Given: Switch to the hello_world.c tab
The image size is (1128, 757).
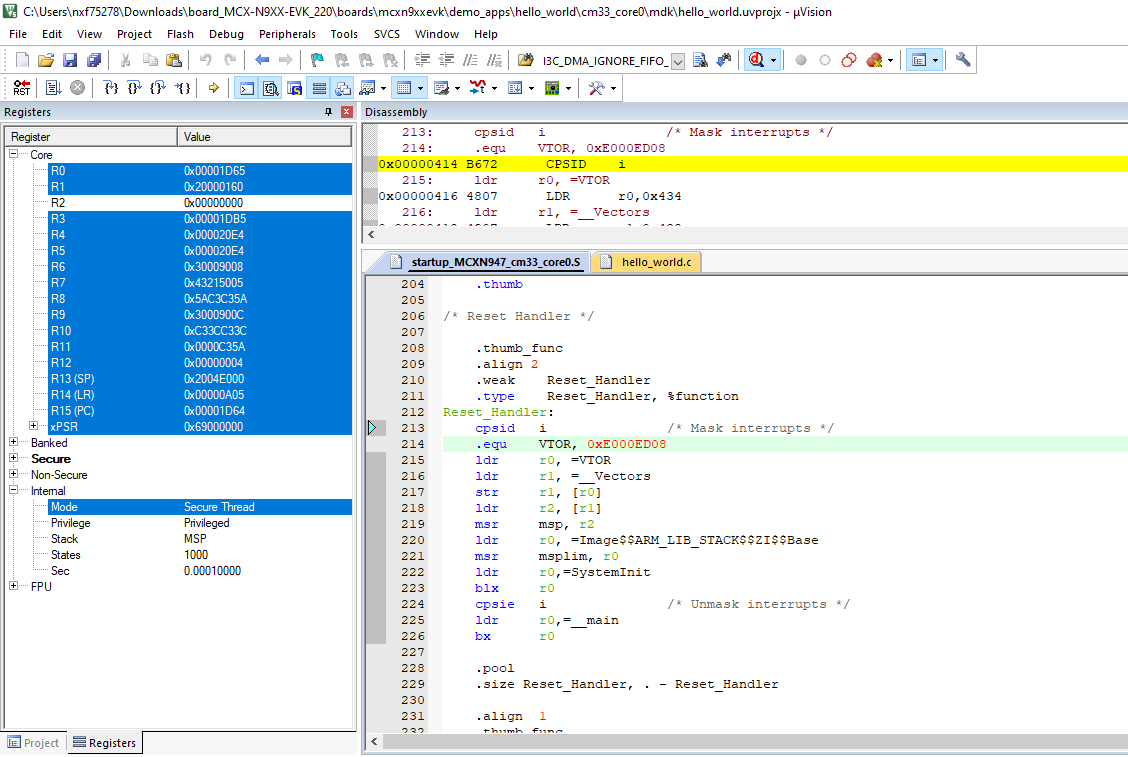Looking at the screenshot, I should (x=655, y=262).
